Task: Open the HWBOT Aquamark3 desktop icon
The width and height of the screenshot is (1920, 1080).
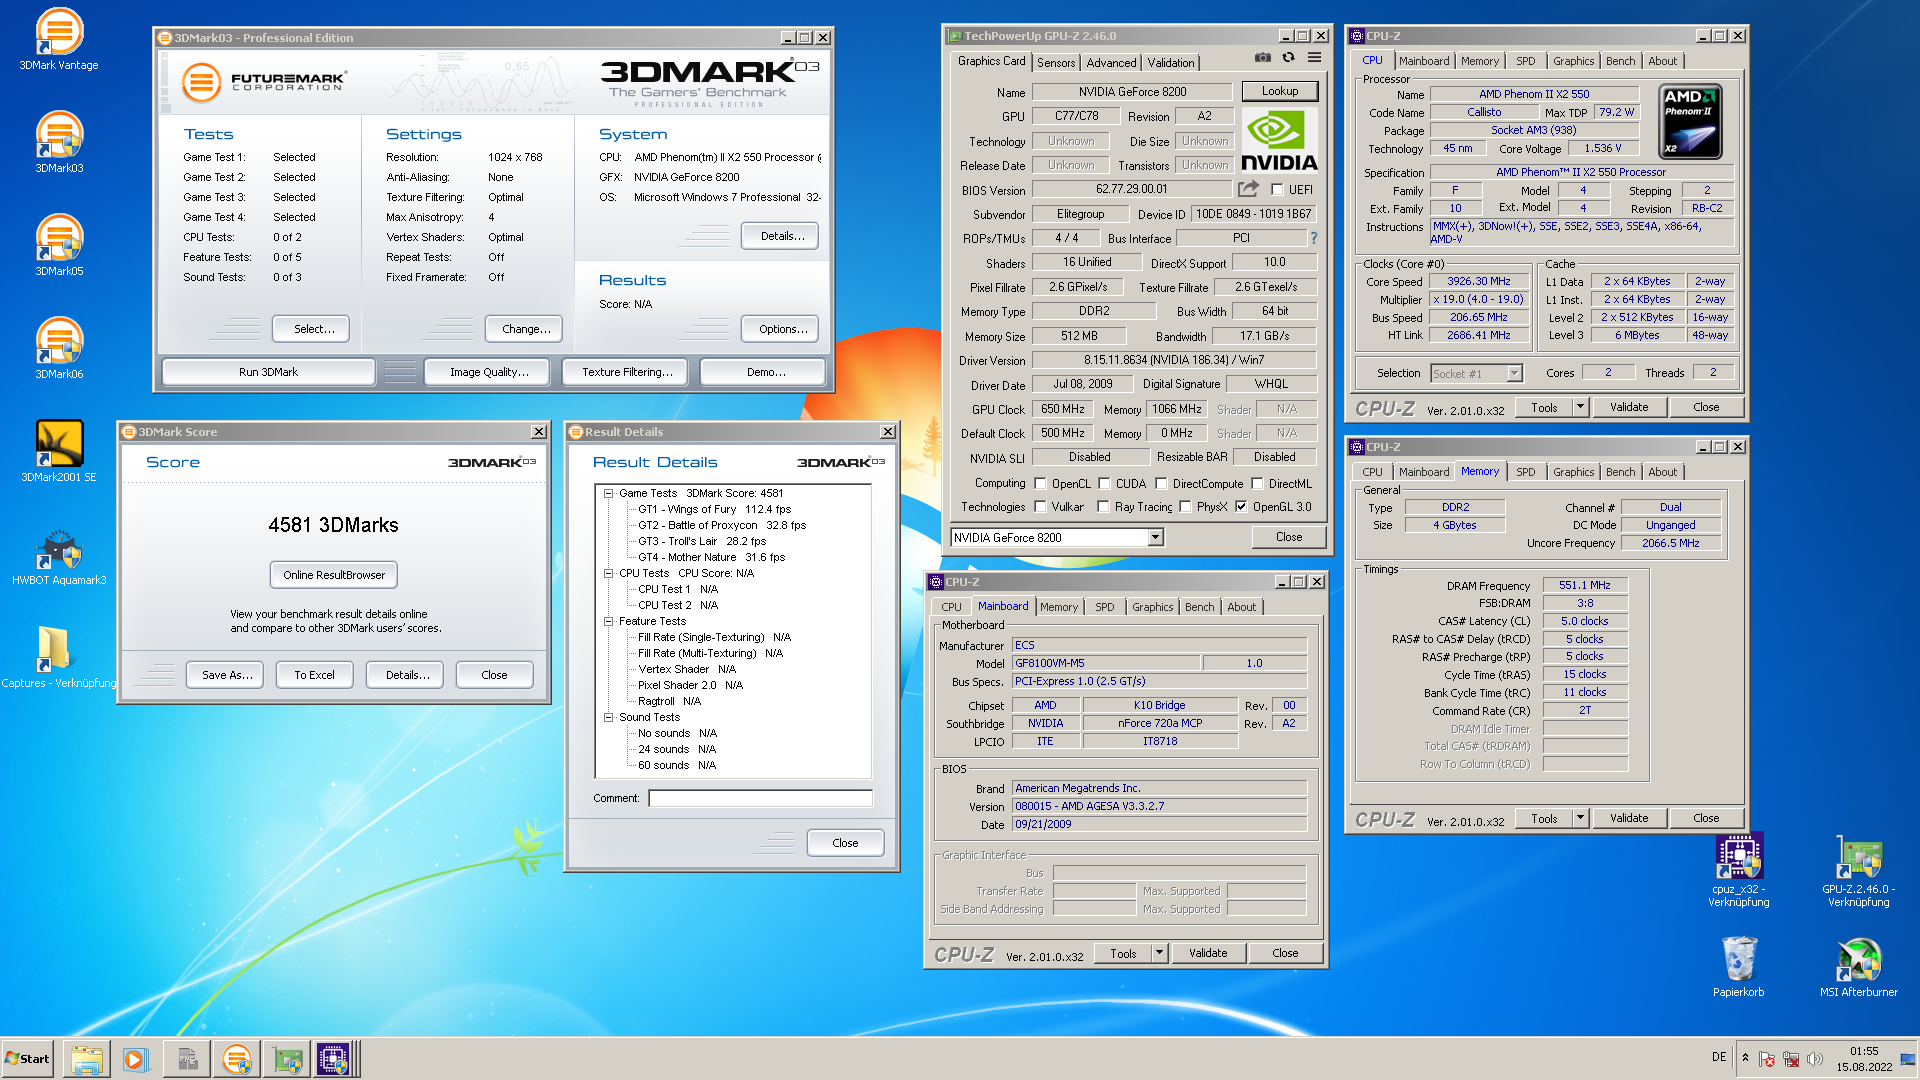Action: (x=59, y=555)
